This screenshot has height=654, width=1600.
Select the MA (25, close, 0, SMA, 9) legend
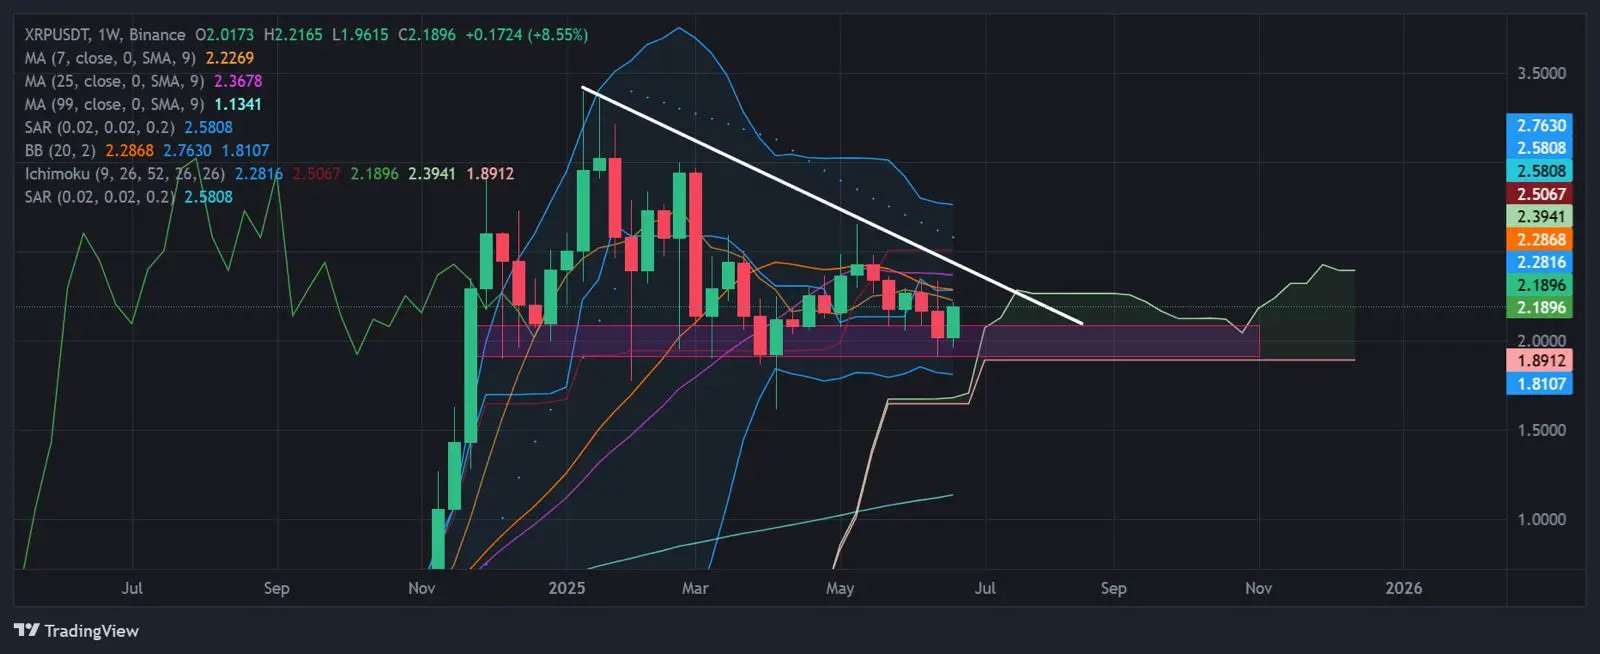pyautogui.click(x=114, y=81)
